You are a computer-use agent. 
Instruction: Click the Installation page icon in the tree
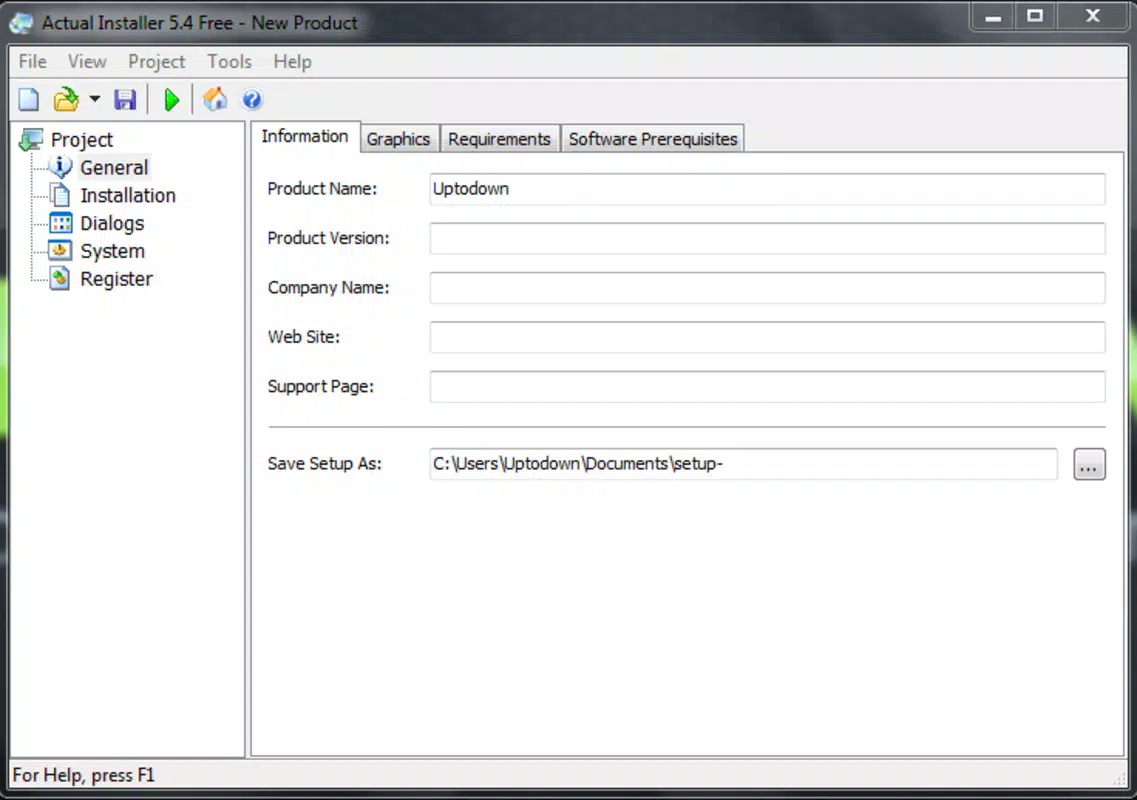point(60,195)
